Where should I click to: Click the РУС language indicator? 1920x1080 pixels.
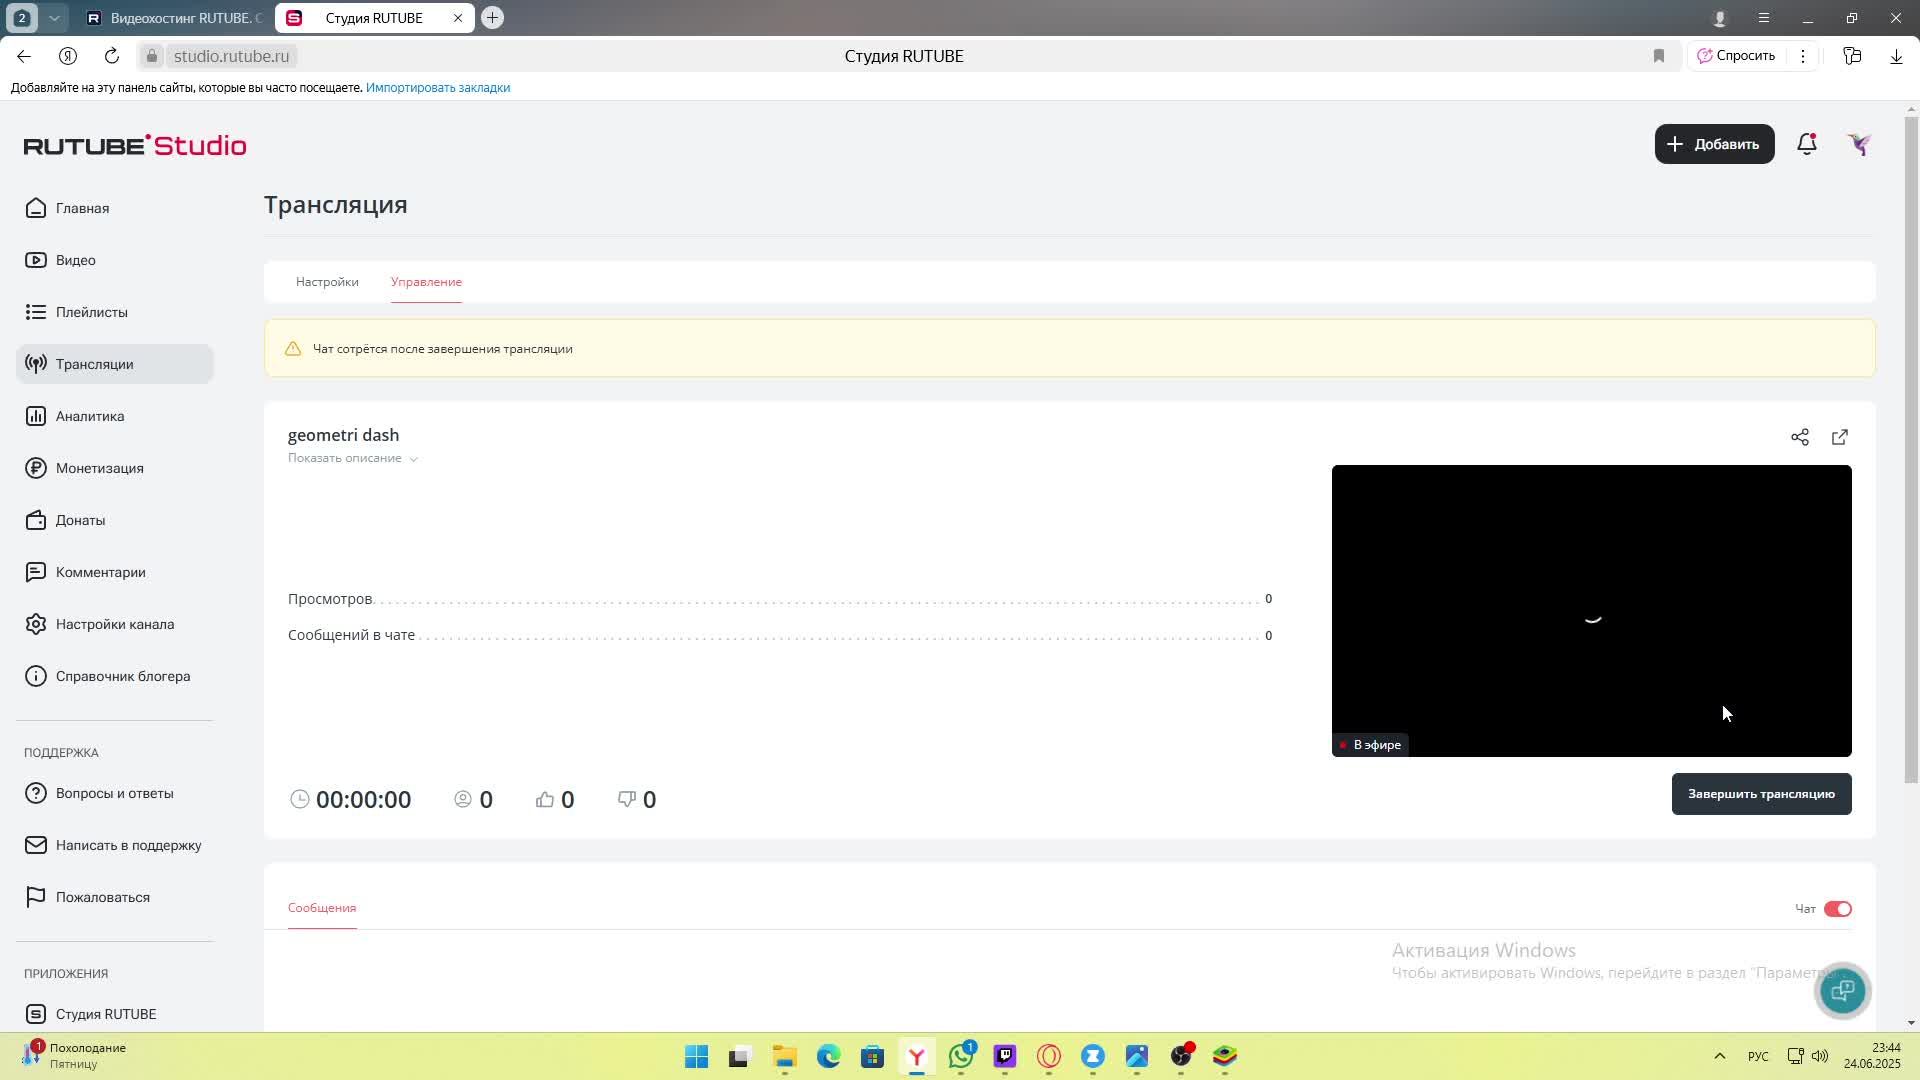(1758, 1057)
